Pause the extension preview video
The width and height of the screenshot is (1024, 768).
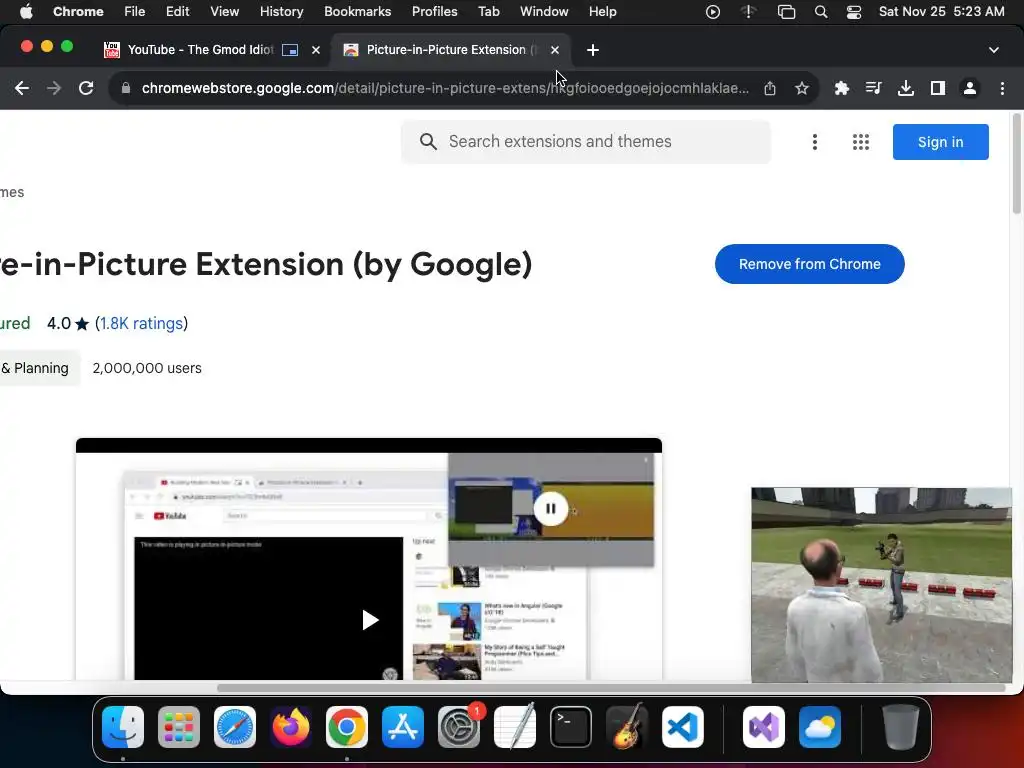pyautogui.click(x=551, y=509)
